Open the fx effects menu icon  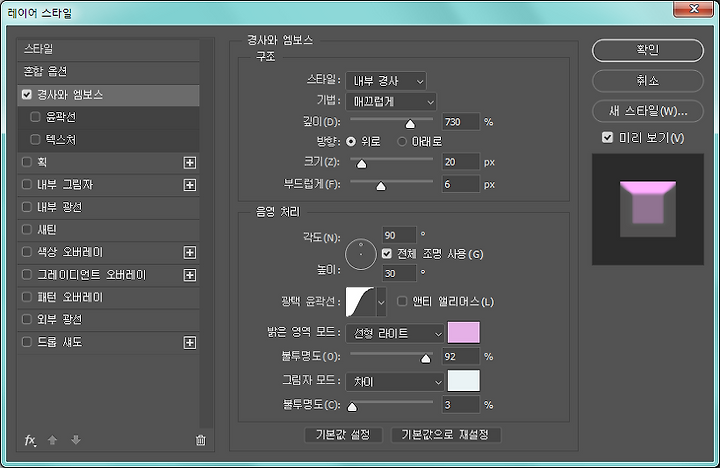coord(30,440)
